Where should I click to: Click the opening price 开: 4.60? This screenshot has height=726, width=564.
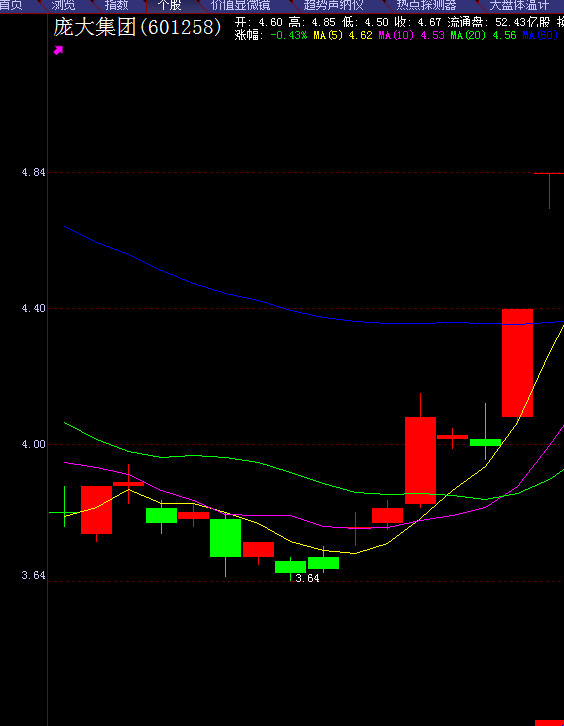(x=258, y=22)
